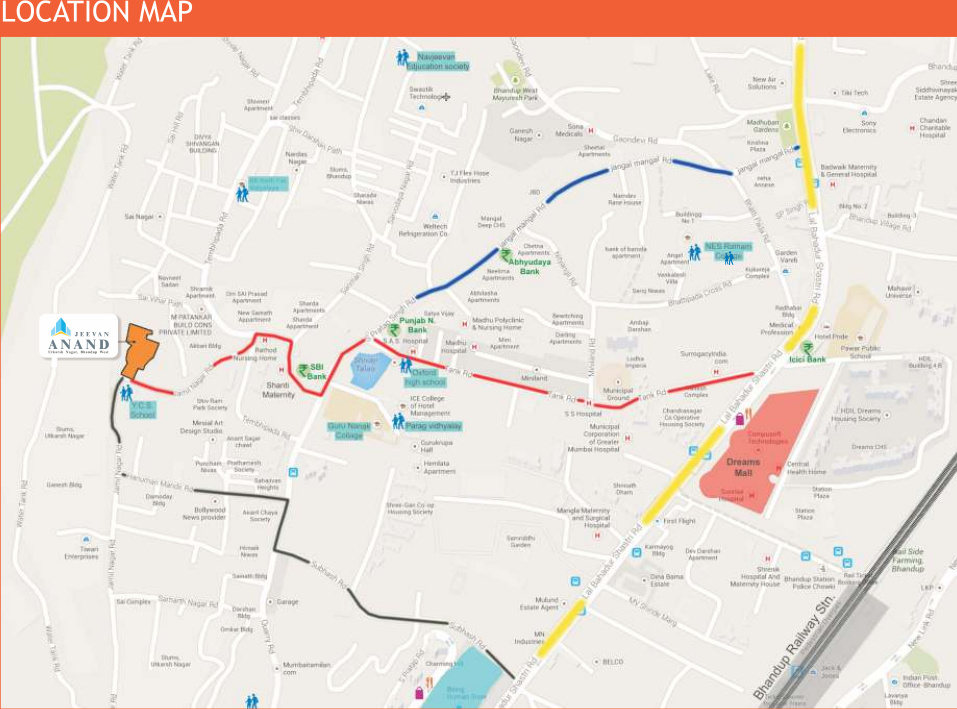Select the Chandan Charitable Hospital H marker
This screenshot has height=709, width=957.
coord(912,128)
